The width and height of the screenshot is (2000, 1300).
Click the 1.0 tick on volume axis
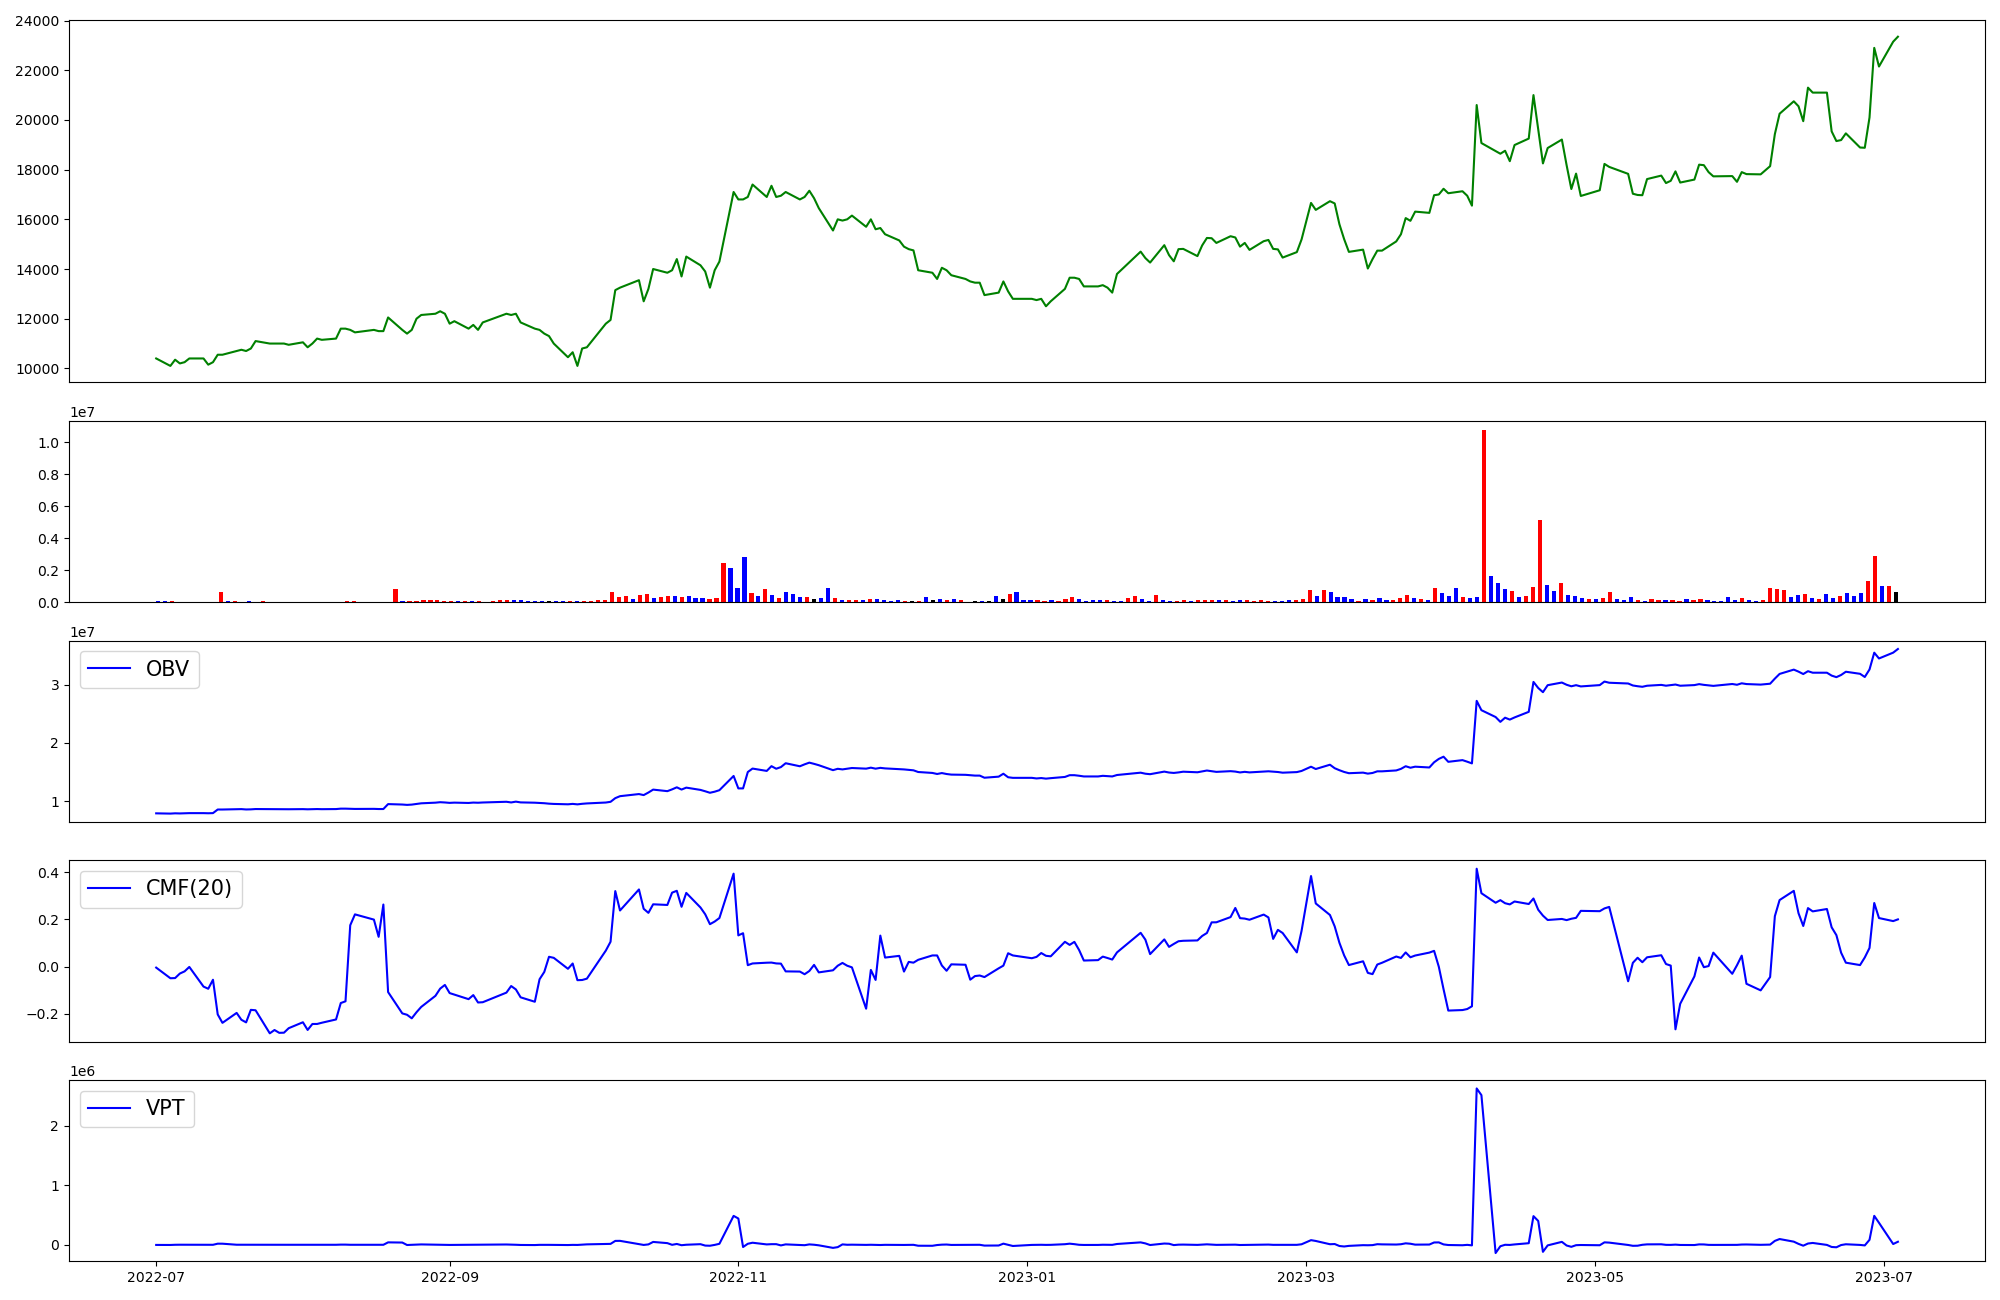(x=48, y=443)
